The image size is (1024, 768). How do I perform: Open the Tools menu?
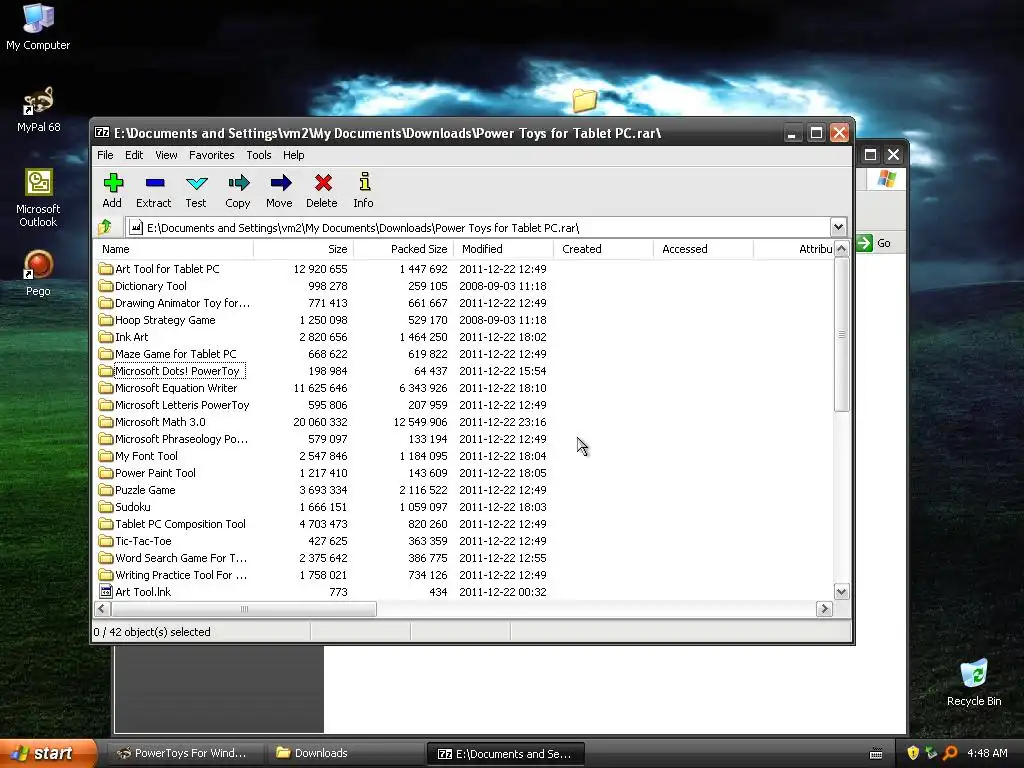pyautogui.click(x=259, y=155)
